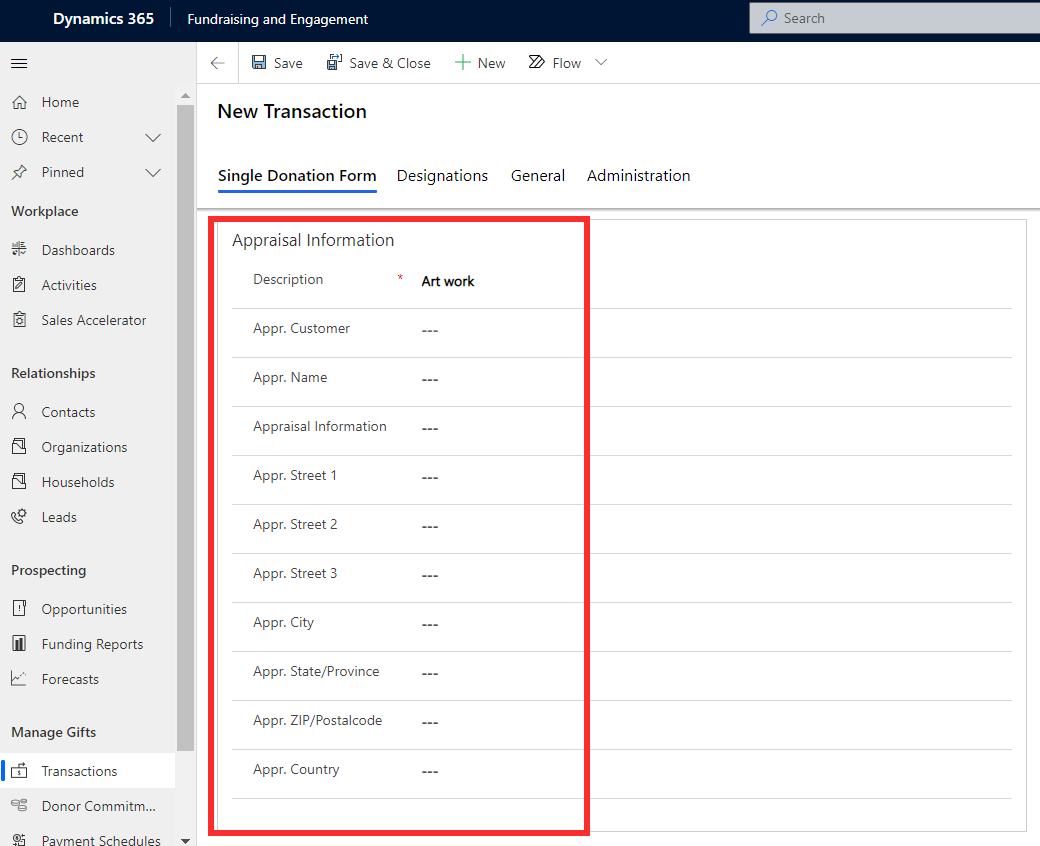Click the Sales Accelerator icon
The height and width of the screenshot is (846, 1040).
coord(20,320)
